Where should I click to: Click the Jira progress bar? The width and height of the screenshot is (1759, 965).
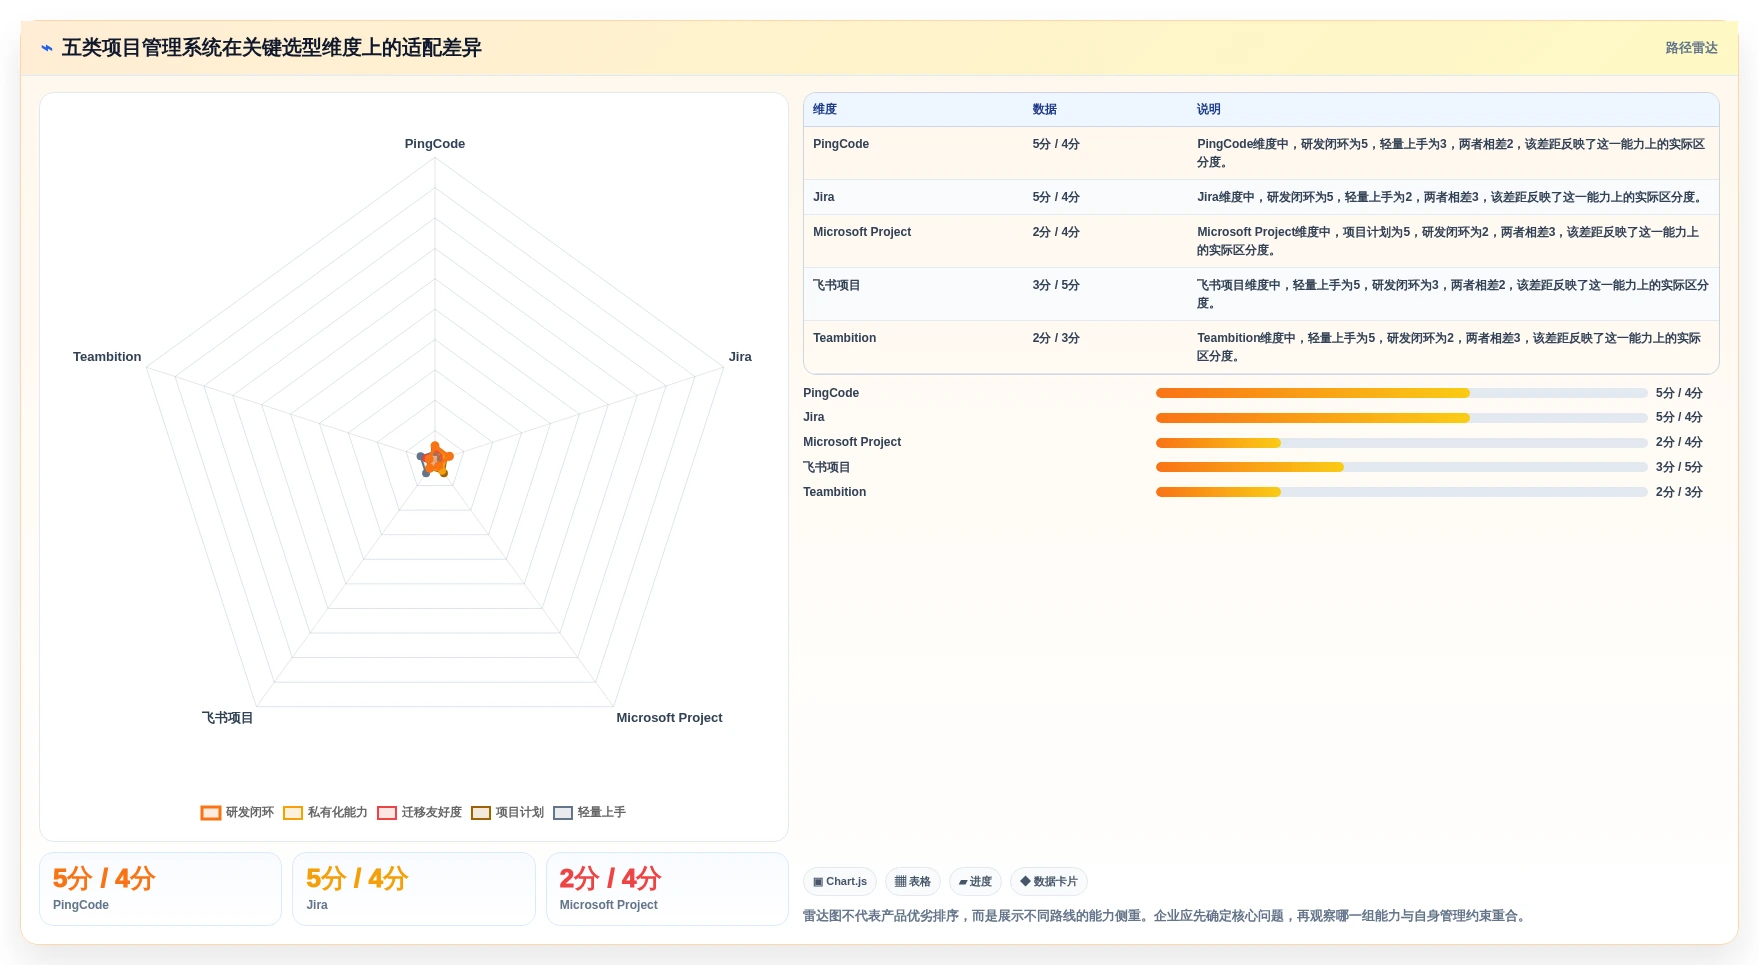(x=1401, y=418)
